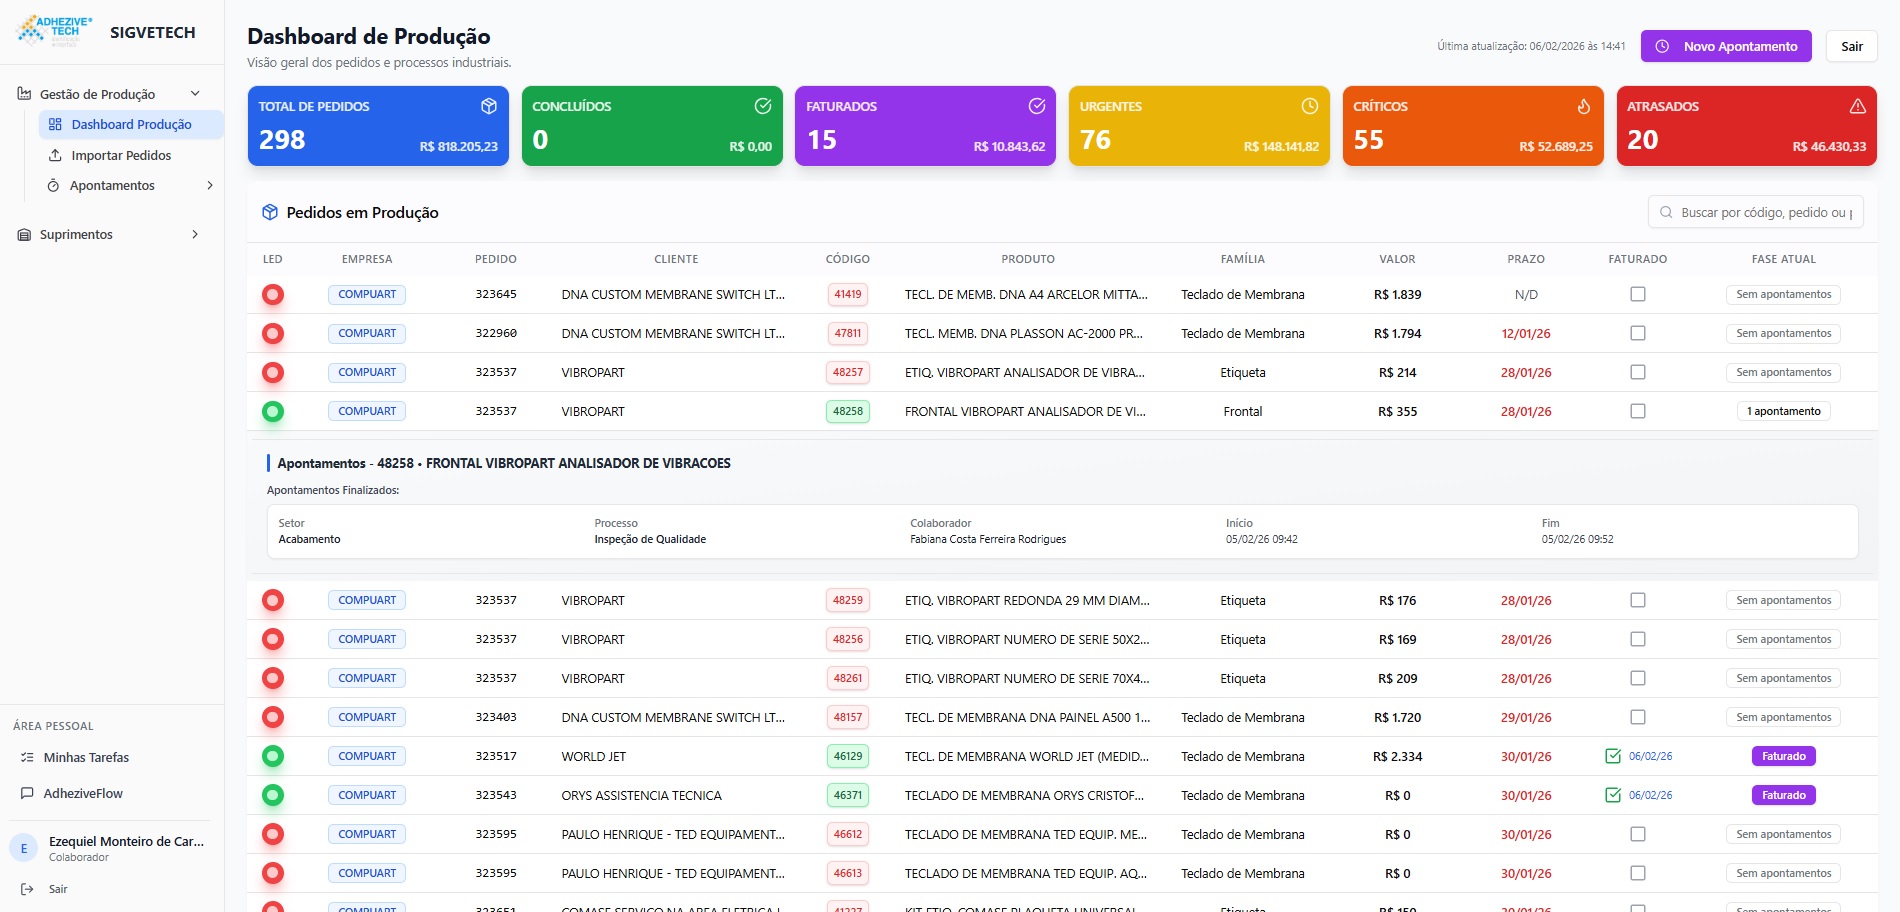Viewport: 1900px width, 912px height.
Task: Click the red LED for code 48259
Action: 273,601
